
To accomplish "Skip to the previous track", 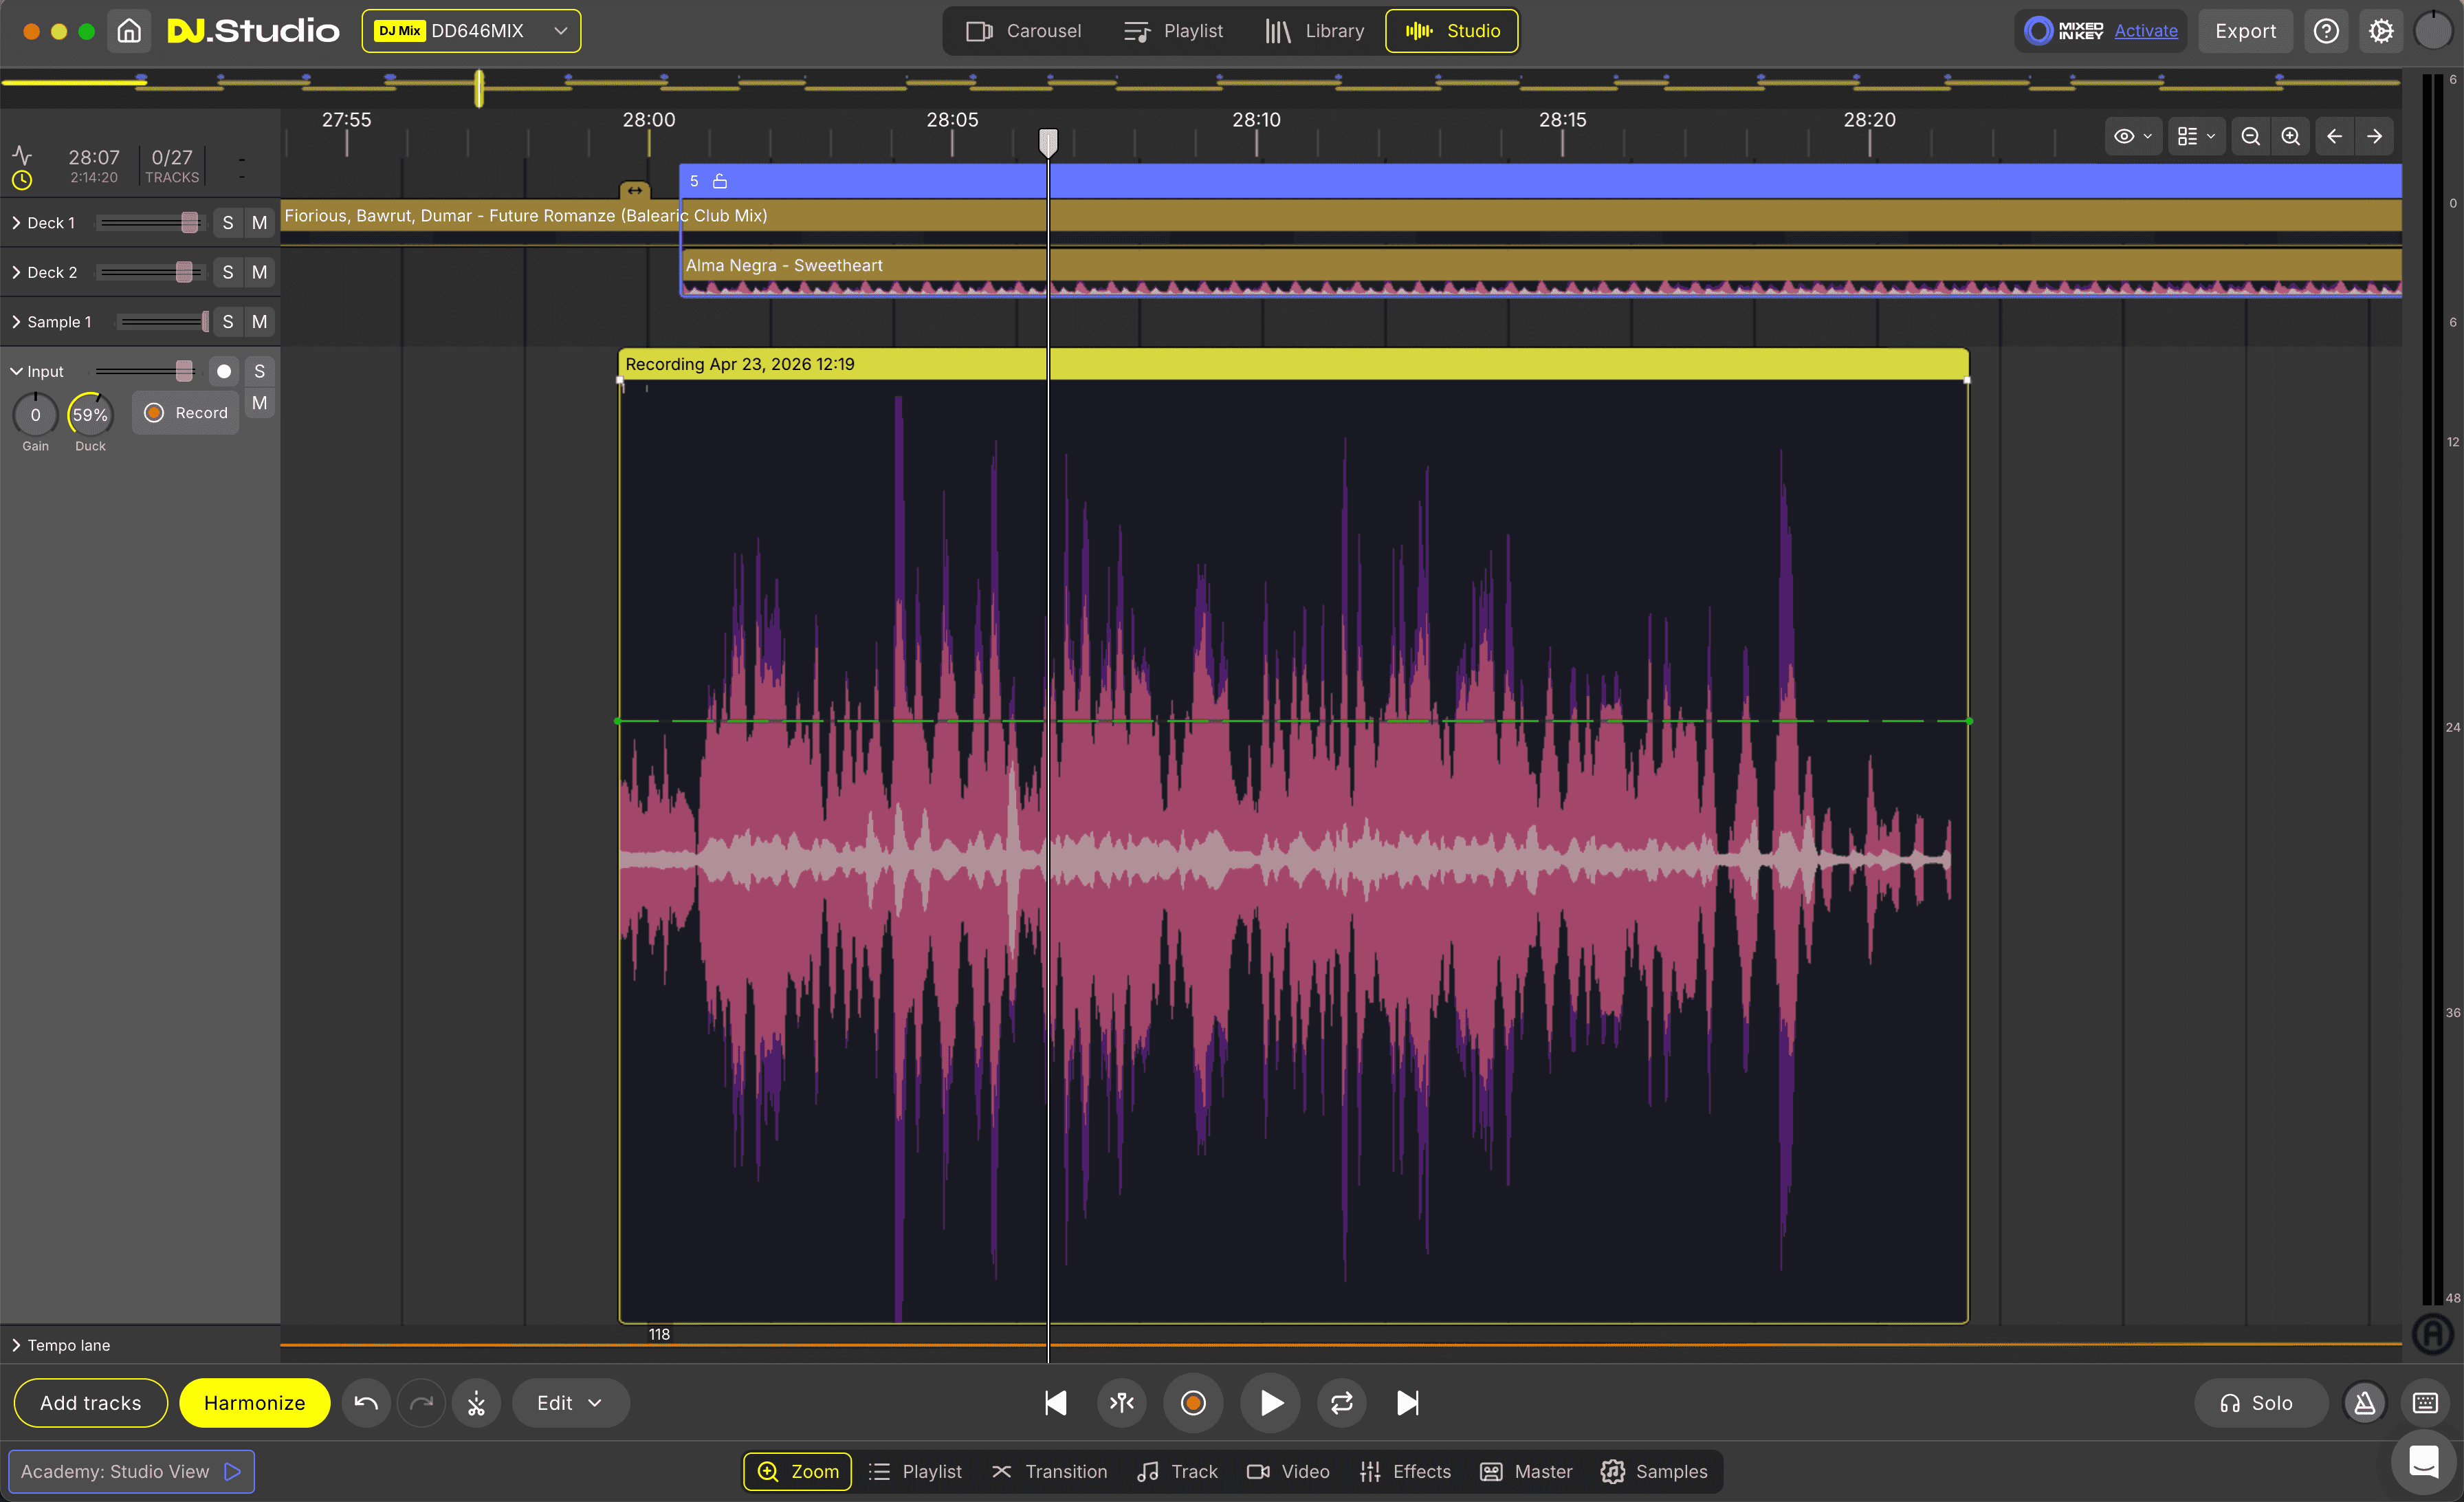I will [x=1055, y=1403].
